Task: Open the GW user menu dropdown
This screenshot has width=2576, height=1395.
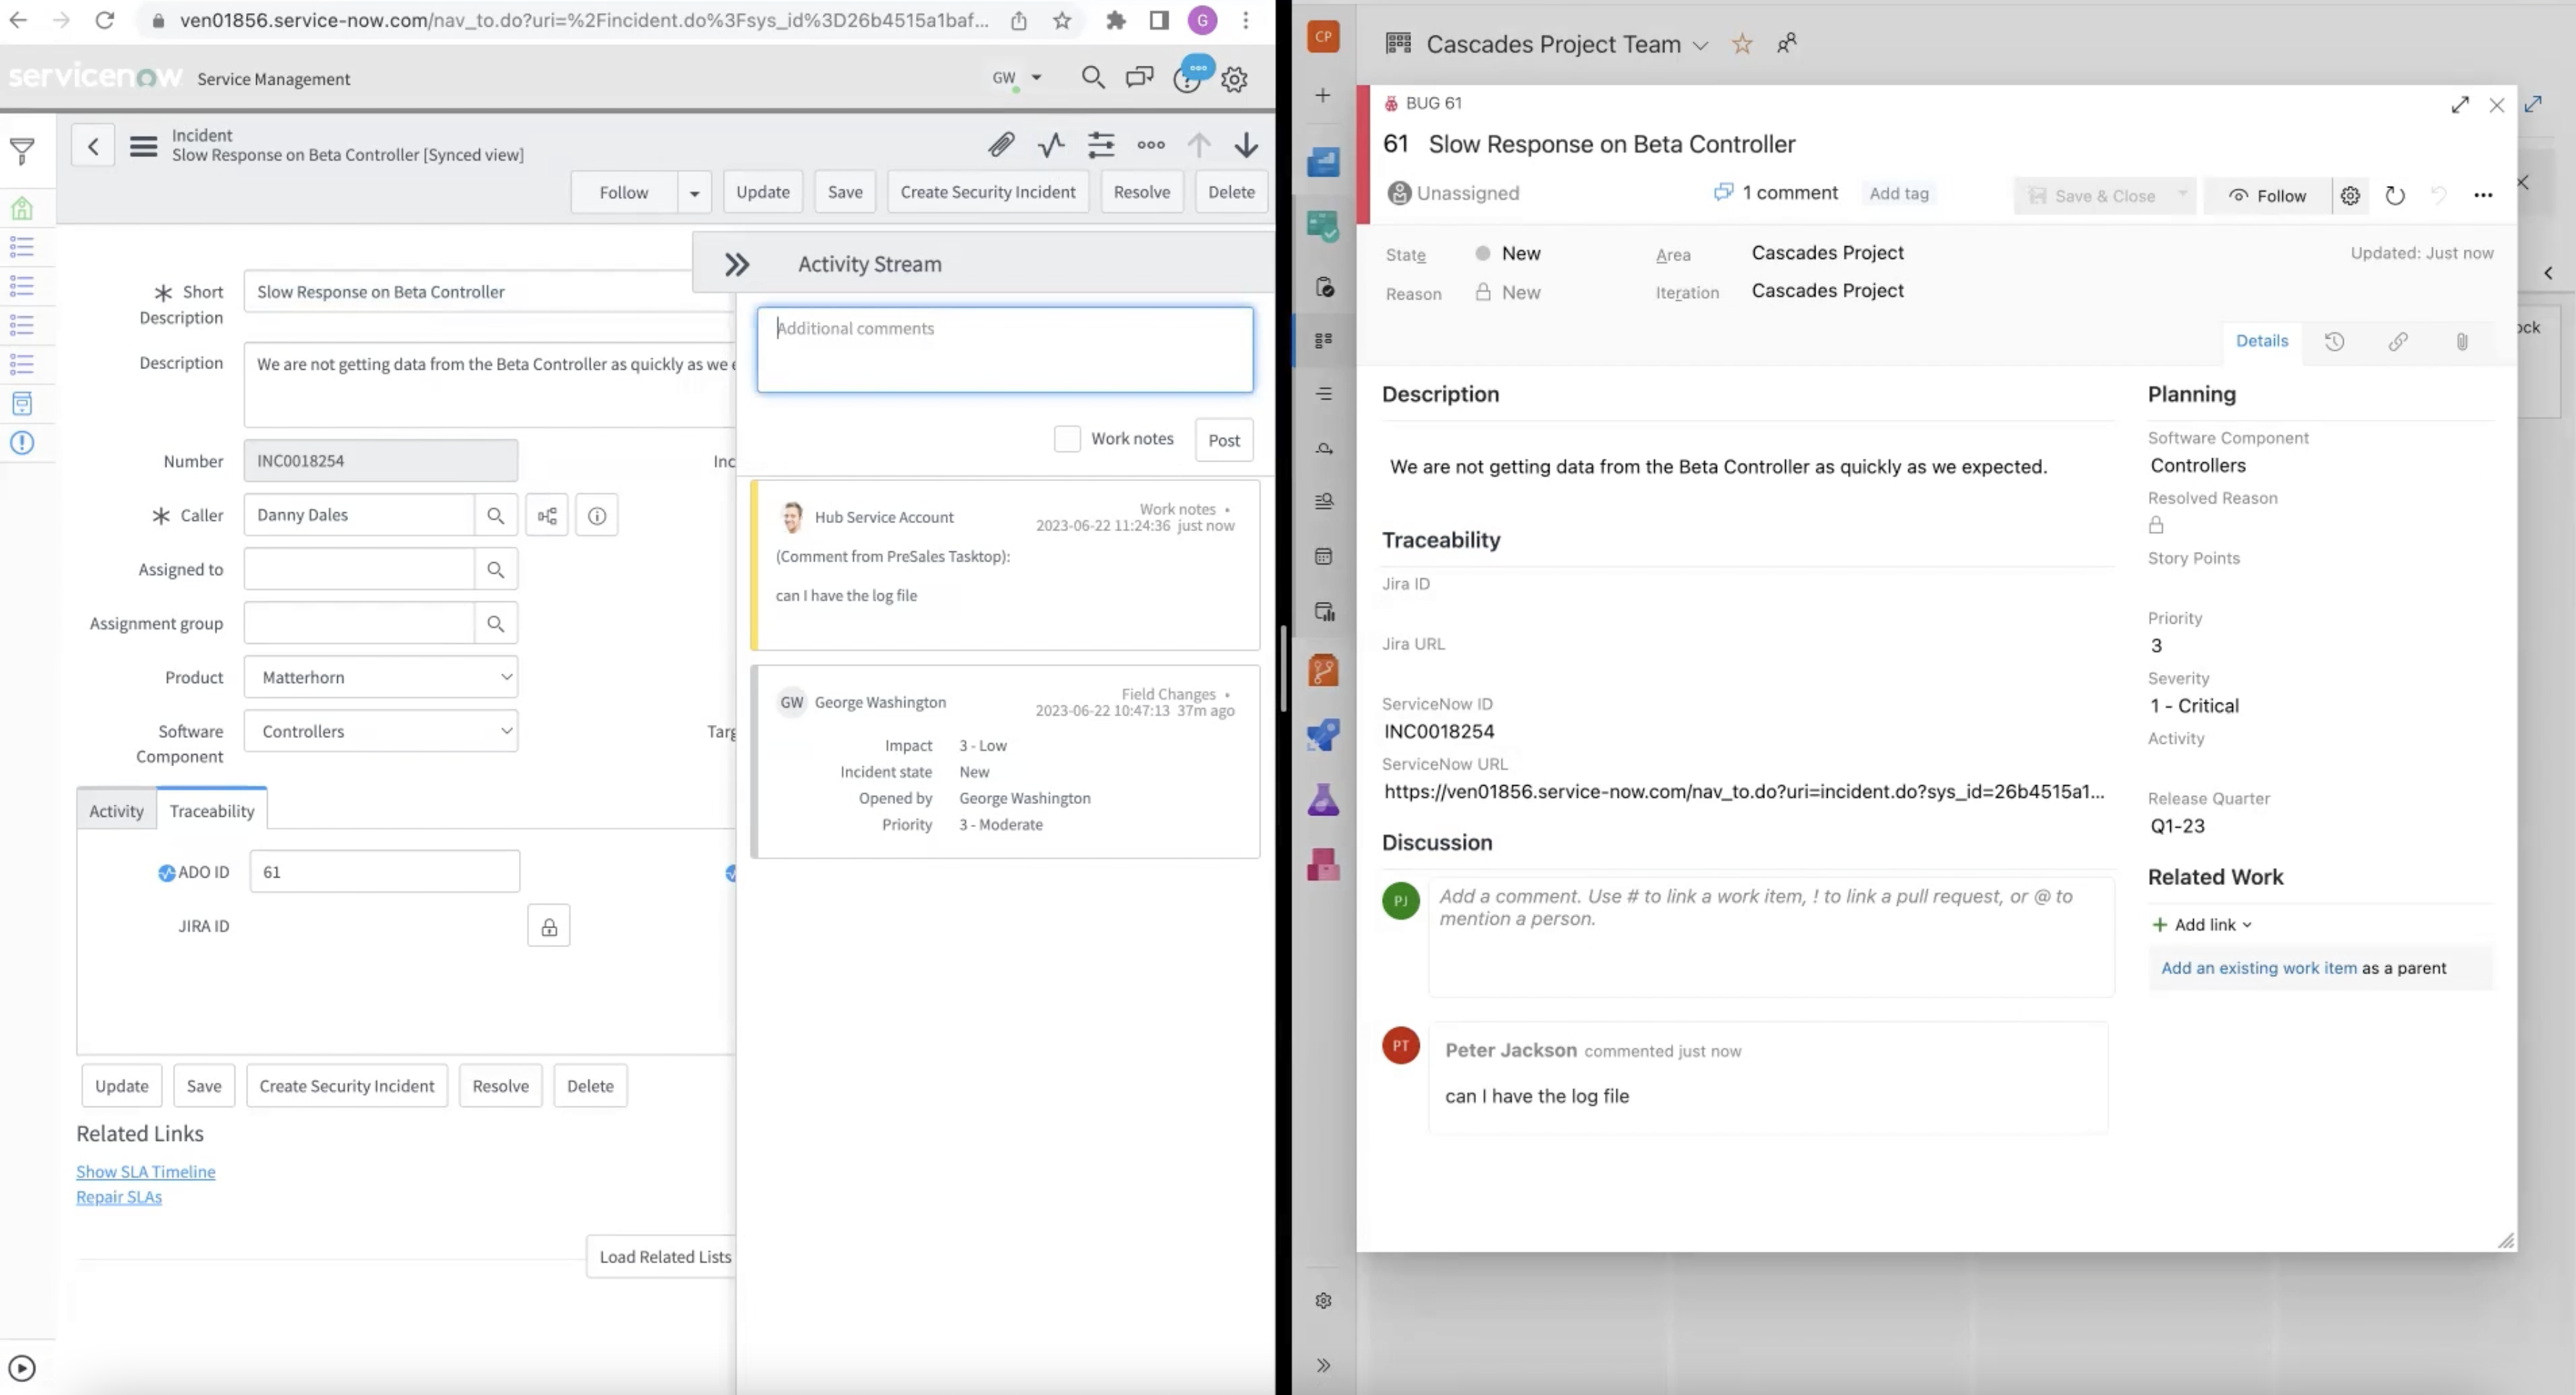Action: [x=1017, y=78]
